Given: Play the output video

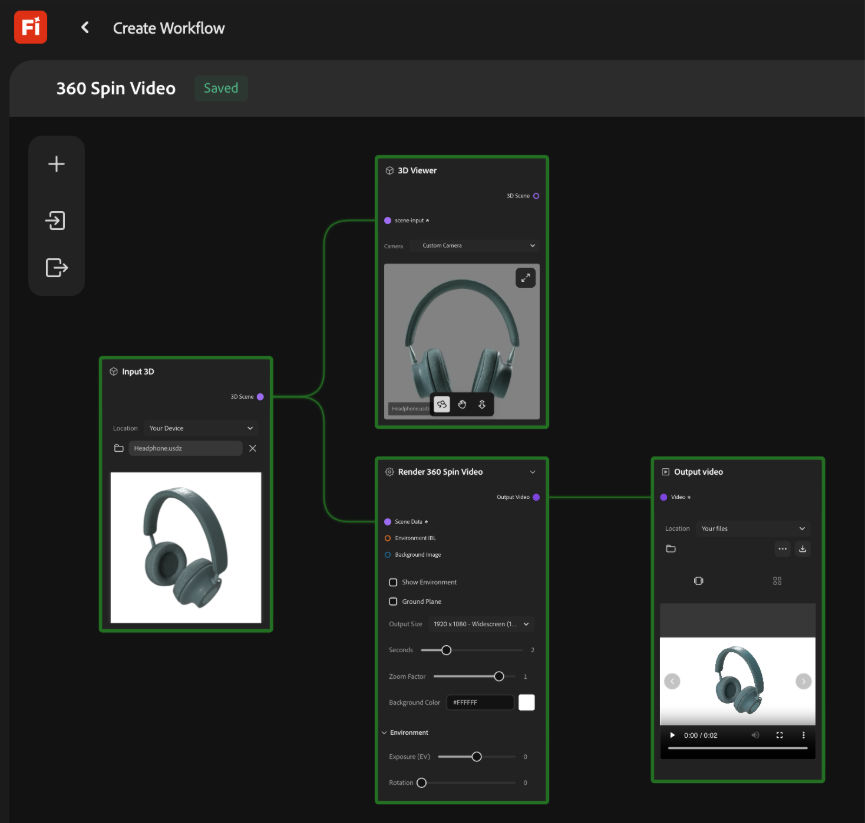Looking at the screenshot, I should tap(672, 735).
